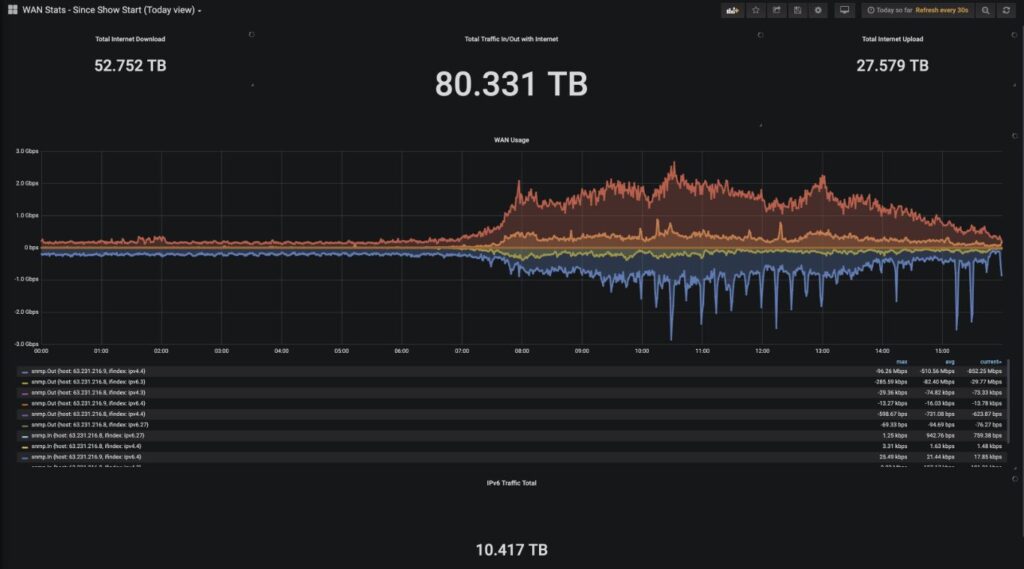Open the Total Internet Download panel menu
The width and height of the screenshot is (1024, 569).
click(x=130, y=39)
